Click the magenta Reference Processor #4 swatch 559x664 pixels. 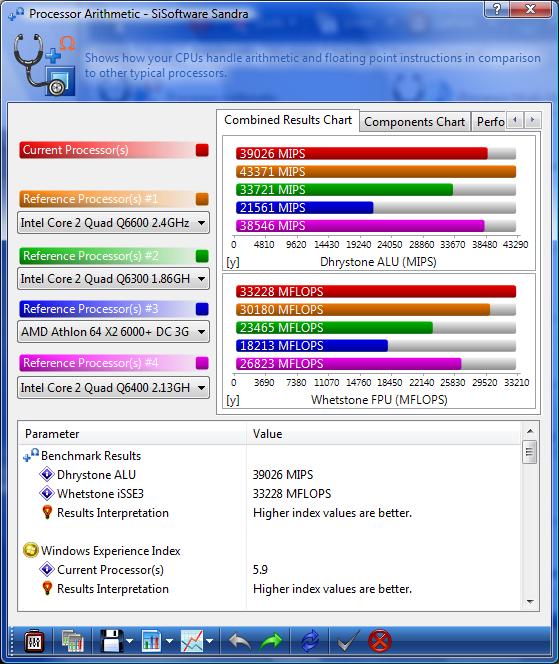(202, 363)
